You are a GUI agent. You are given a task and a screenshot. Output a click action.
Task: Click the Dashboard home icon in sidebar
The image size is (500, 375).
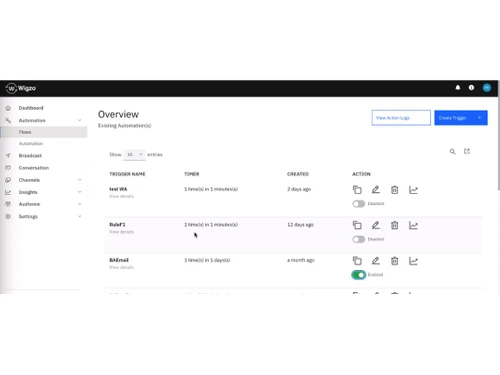pos(8,108)
